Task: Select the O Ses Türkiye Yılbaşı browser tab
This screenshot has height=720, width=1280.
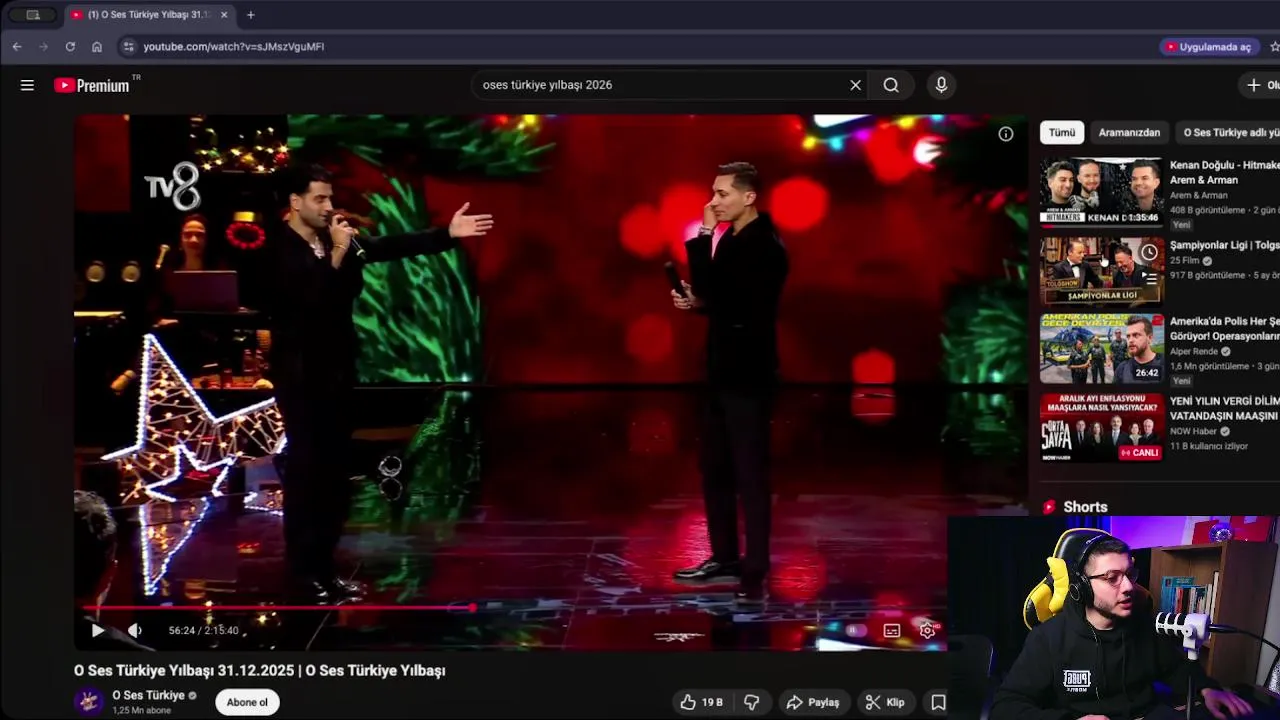Action: [x=150, y=15]
